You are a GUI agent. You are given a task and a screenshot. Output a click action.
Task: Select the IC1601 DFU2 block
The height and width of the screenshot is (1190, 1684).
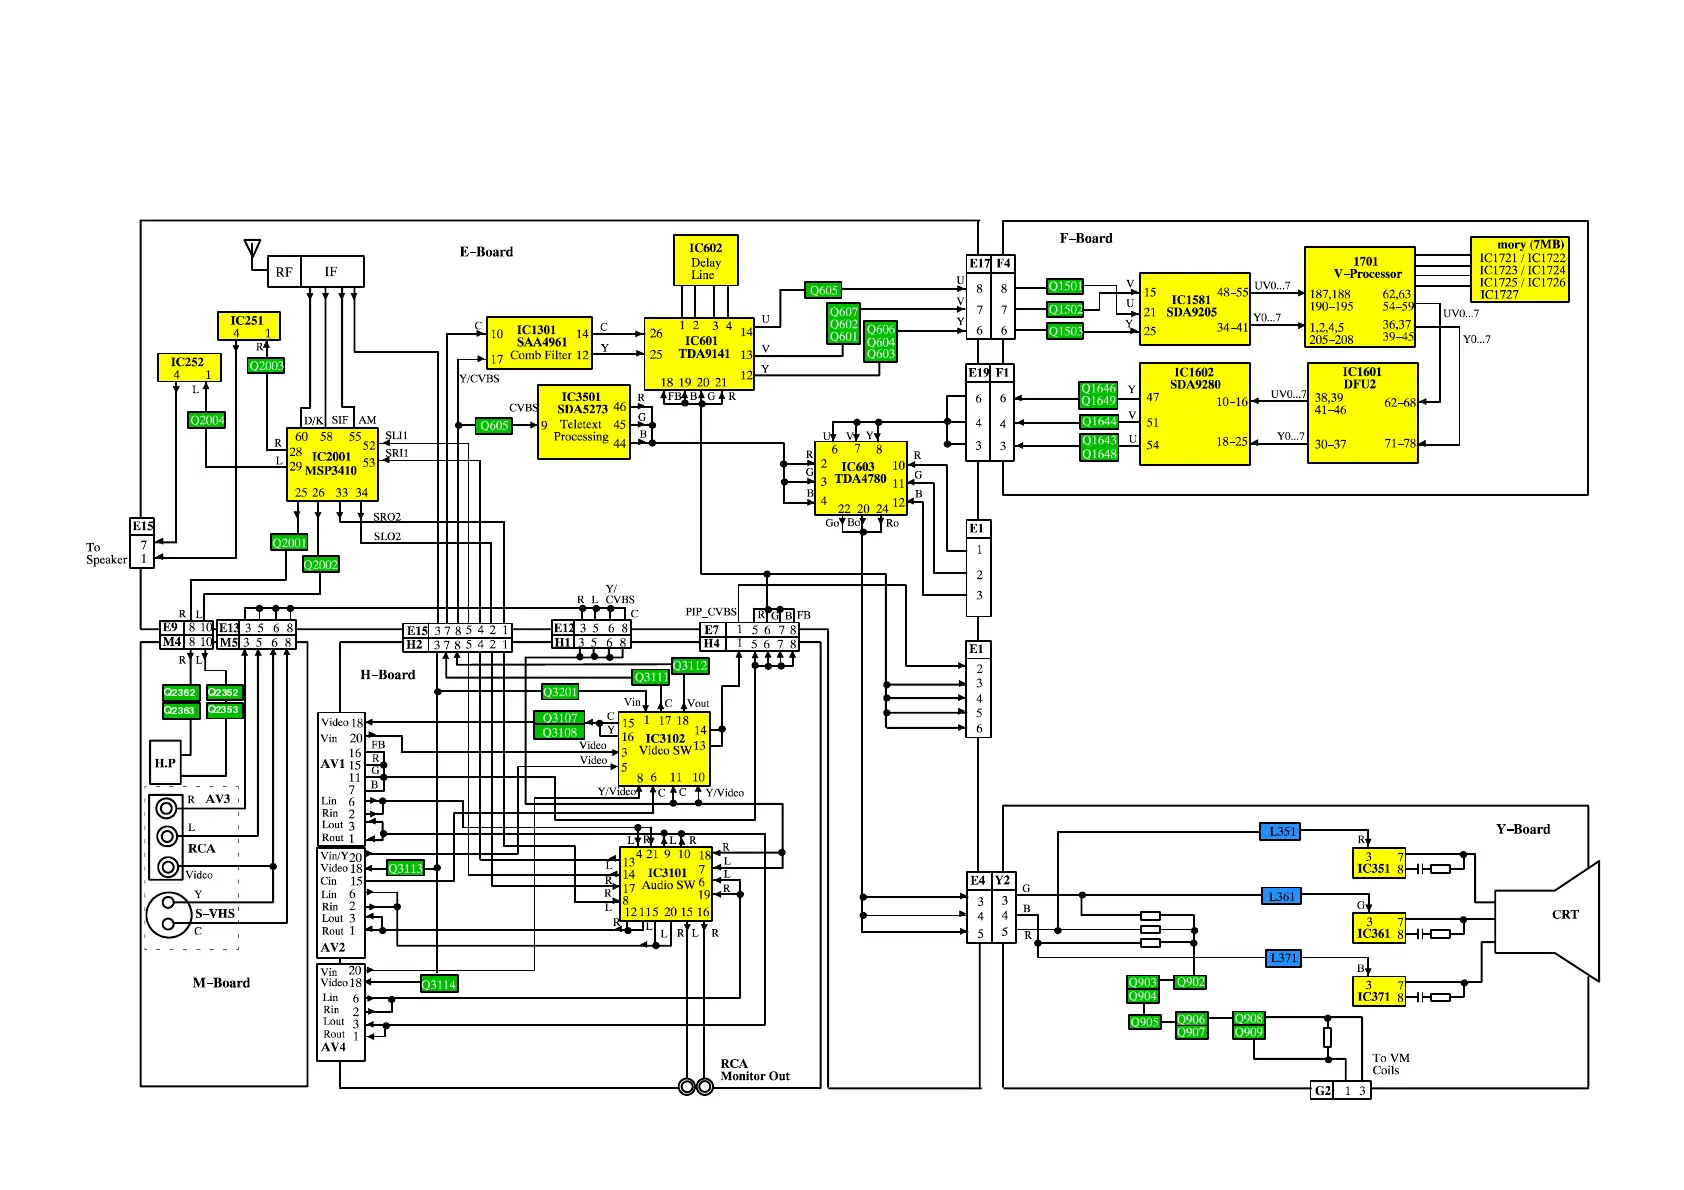(x=1362, y=413)
